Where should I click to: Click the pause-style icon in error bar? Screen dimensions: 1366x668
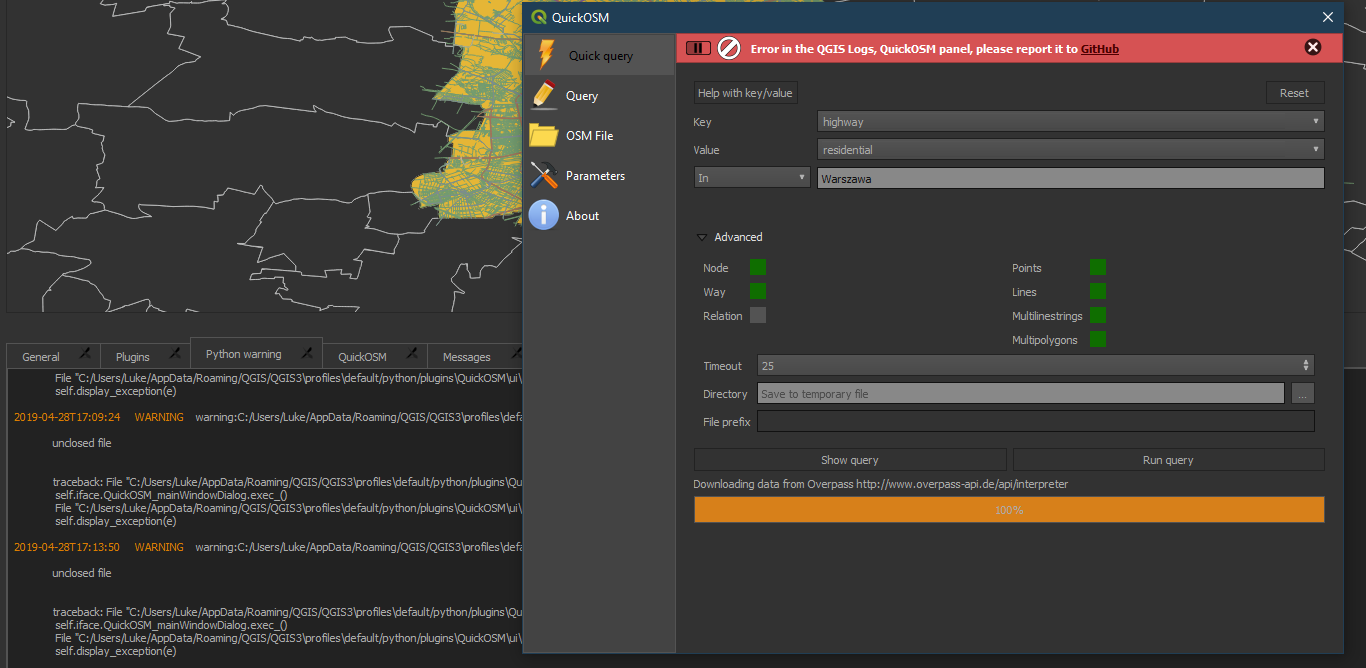pos(699,48)
